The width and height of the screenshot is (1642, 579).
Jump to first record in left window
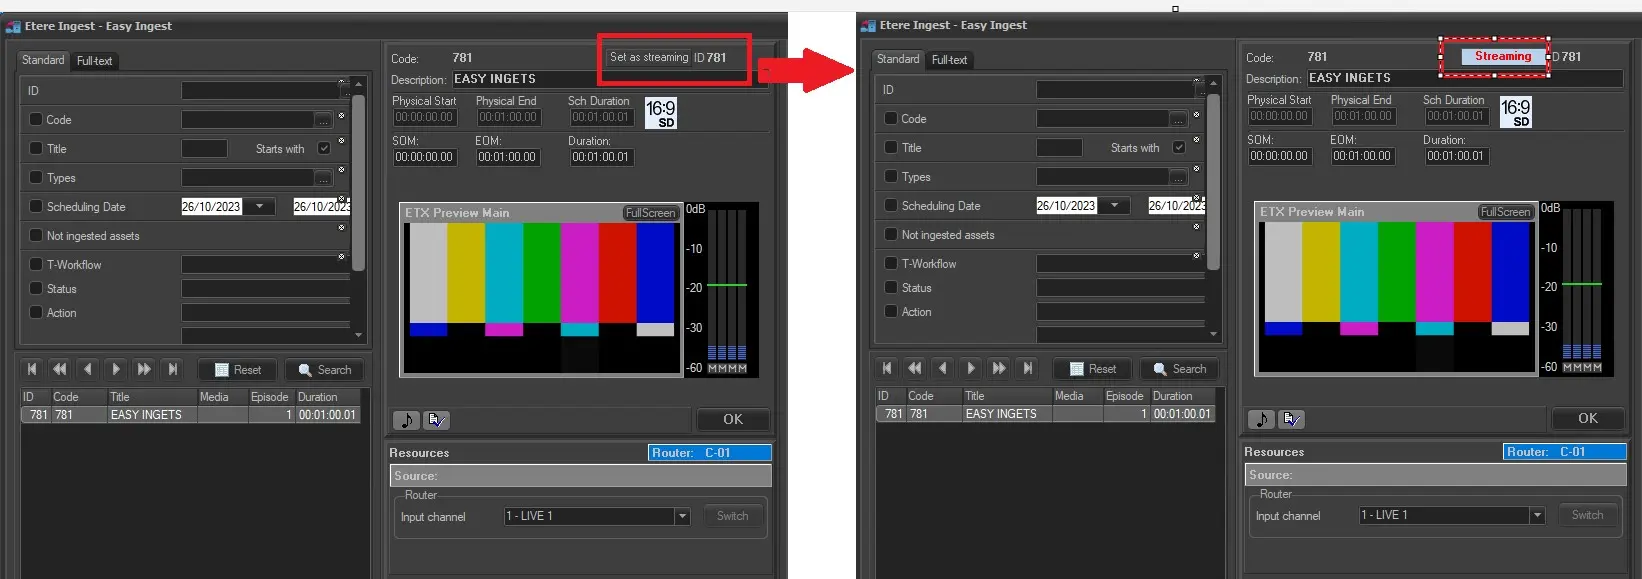32,370
